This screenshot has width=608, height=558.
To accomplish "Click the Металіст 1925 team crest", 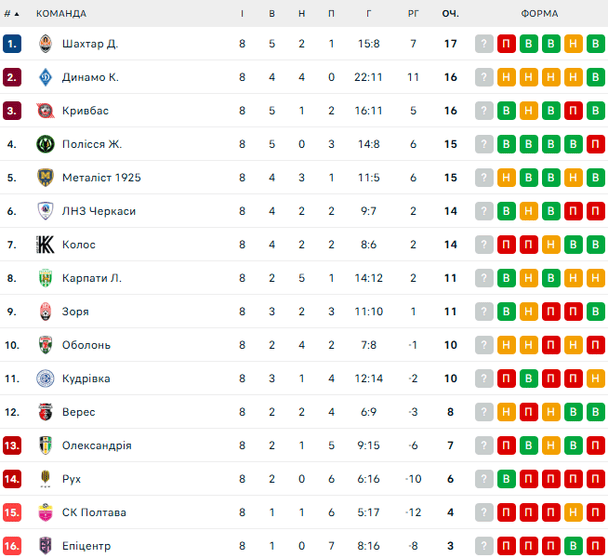I will coord(45,178).
